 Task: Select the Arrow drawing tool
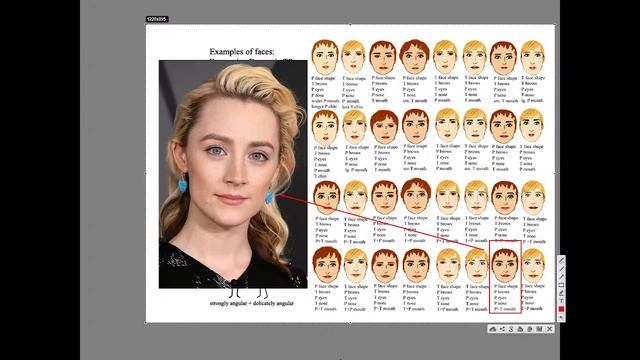pos(561,277)
